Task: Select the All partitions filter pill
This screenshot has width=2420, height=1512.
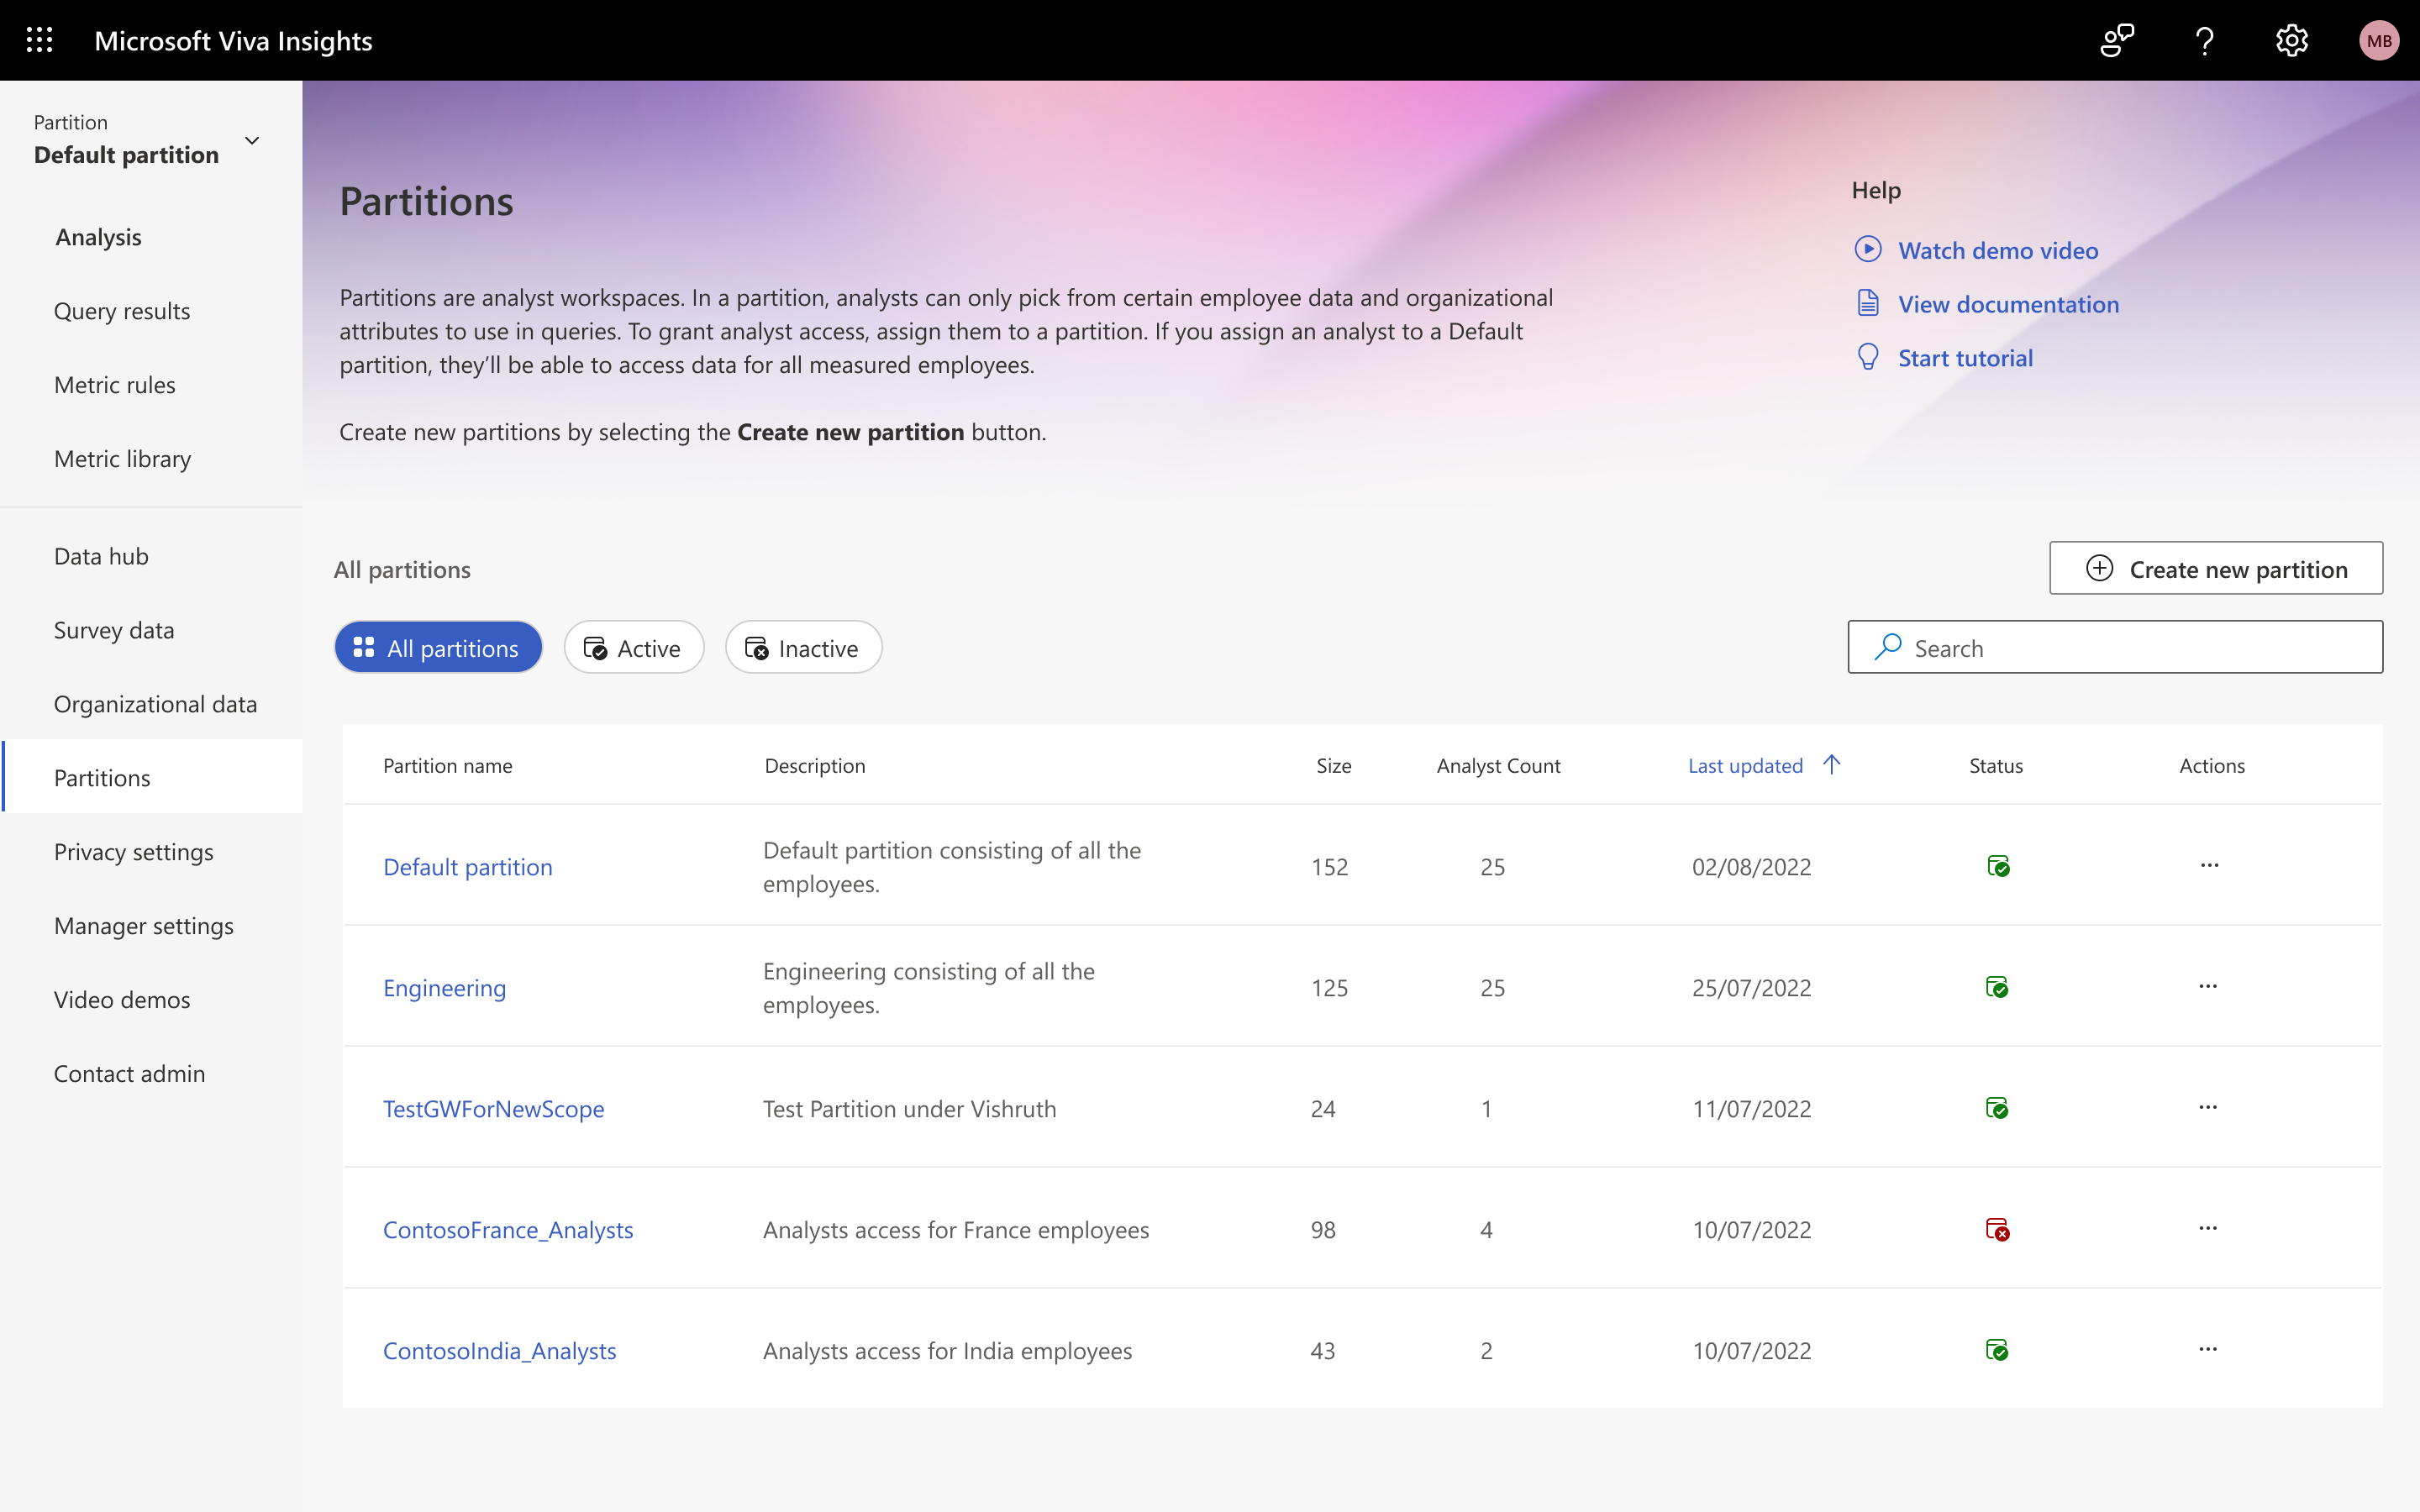Action: coord(438,648)
